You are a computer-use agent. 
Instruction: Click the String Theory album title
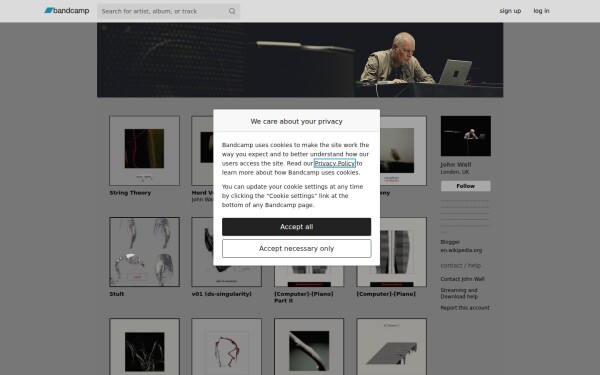click(130, 193)
